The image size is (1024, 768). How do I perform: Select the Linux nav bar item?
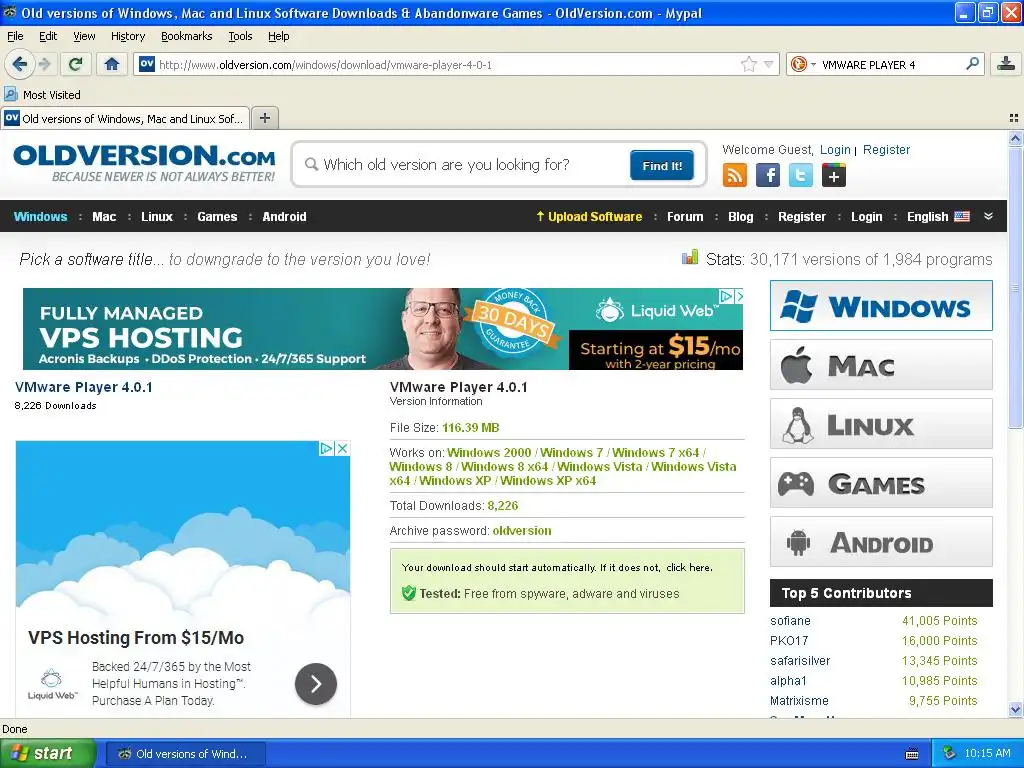coord(157,217)
